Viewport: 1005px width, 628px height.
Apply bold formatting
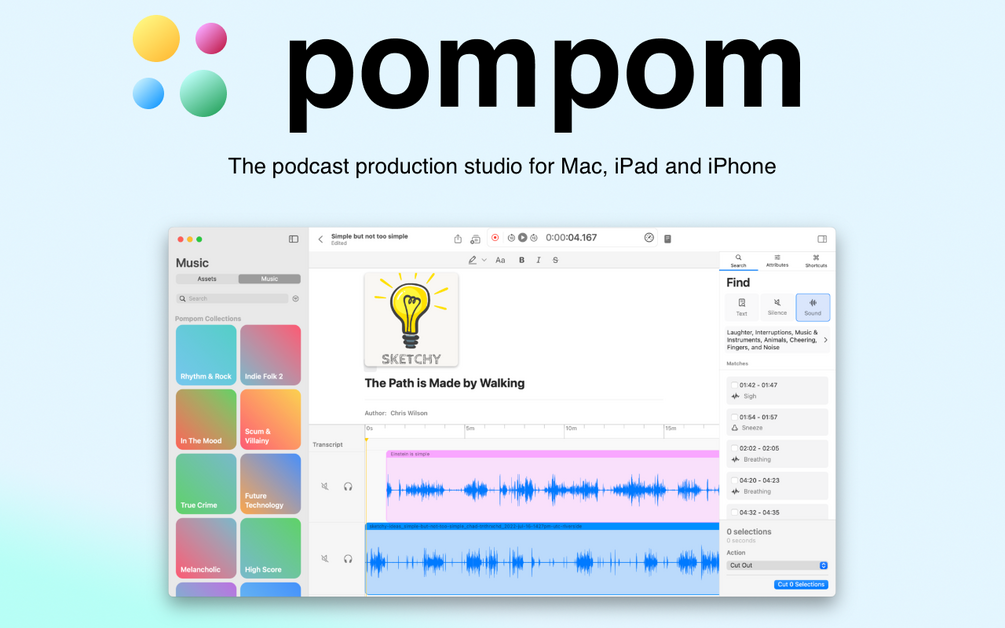click(522, 260)
